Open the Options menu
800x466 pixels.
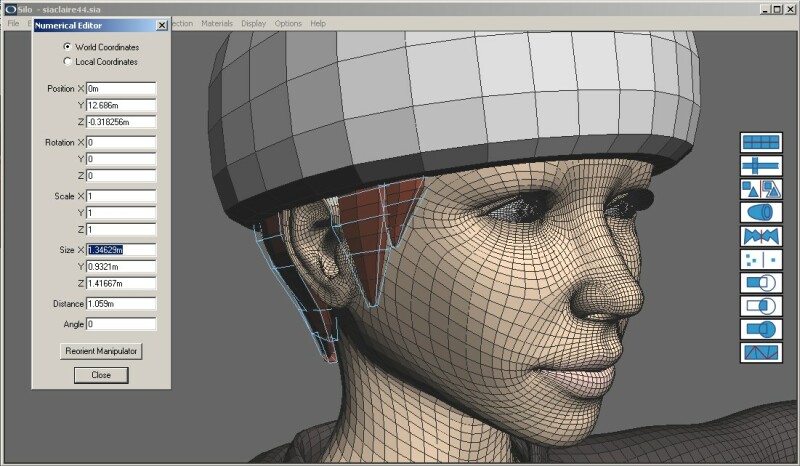coord(288,23)
